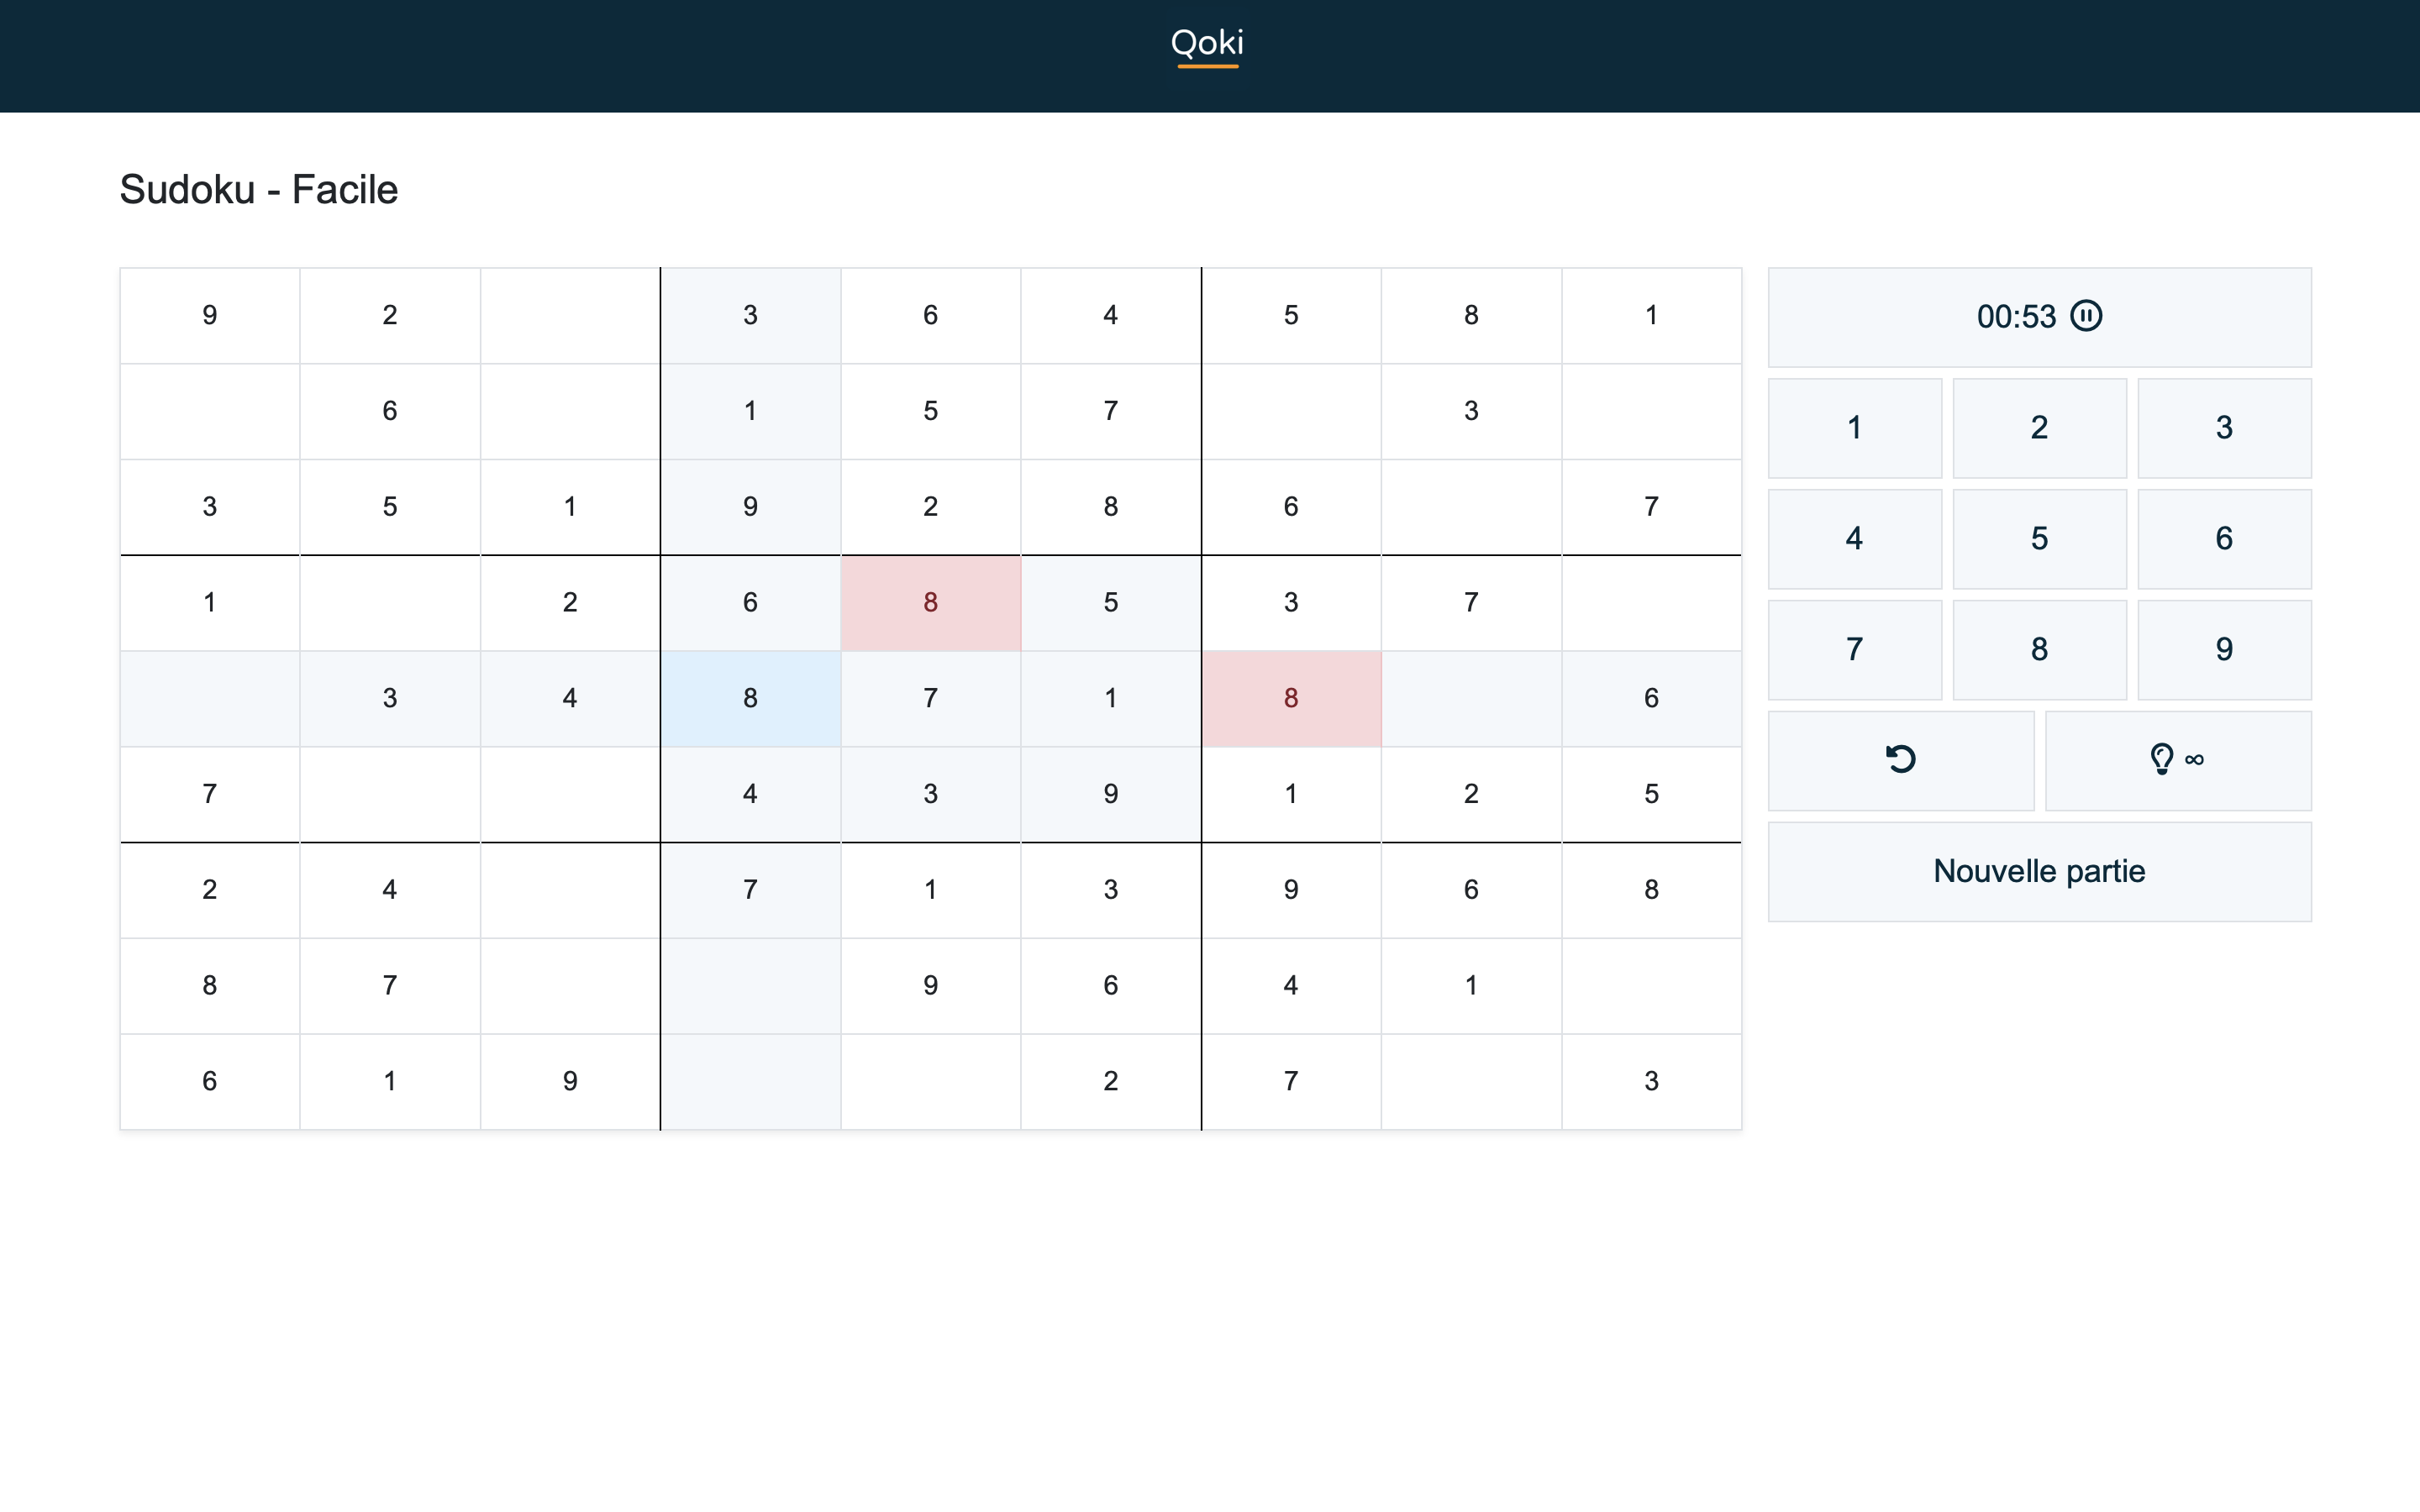Use a hint via the lightbulb icon
The image size is (2420, 1512).
pos(2178,760)
